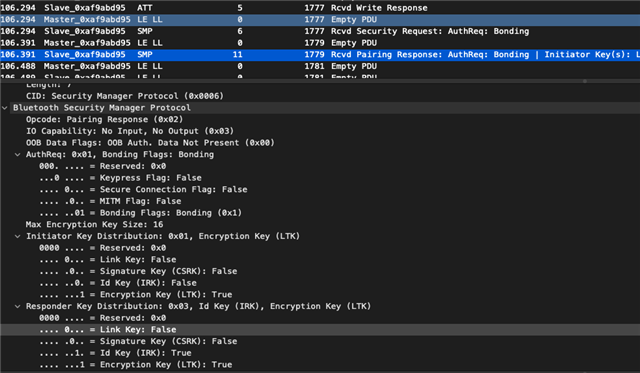Select the Master Empty PDU row numbered 1777
This screenshot has height=373, width=640.
[x=320, y=20]
